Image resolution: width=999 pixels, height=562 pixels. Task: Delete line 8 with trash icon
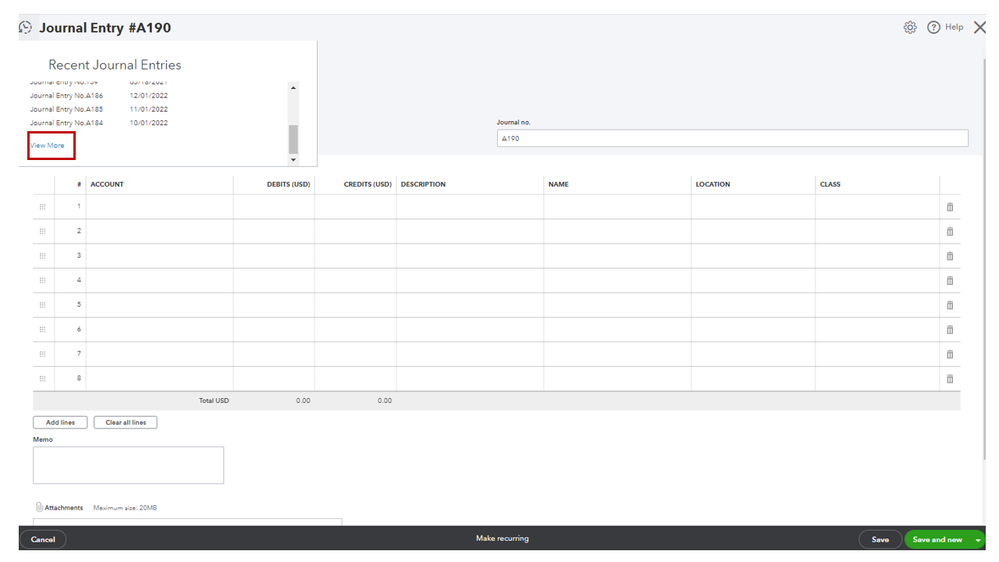coord(950,378)
